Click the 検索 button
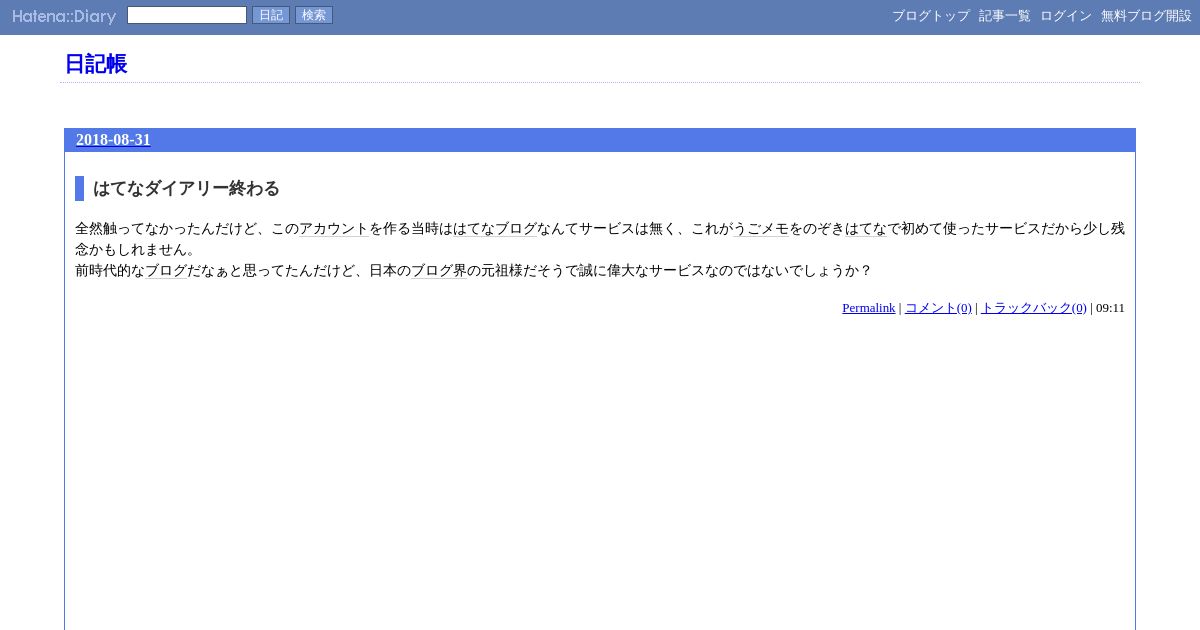The width and height of the screenshot is (1200, 630). point(314,15)
